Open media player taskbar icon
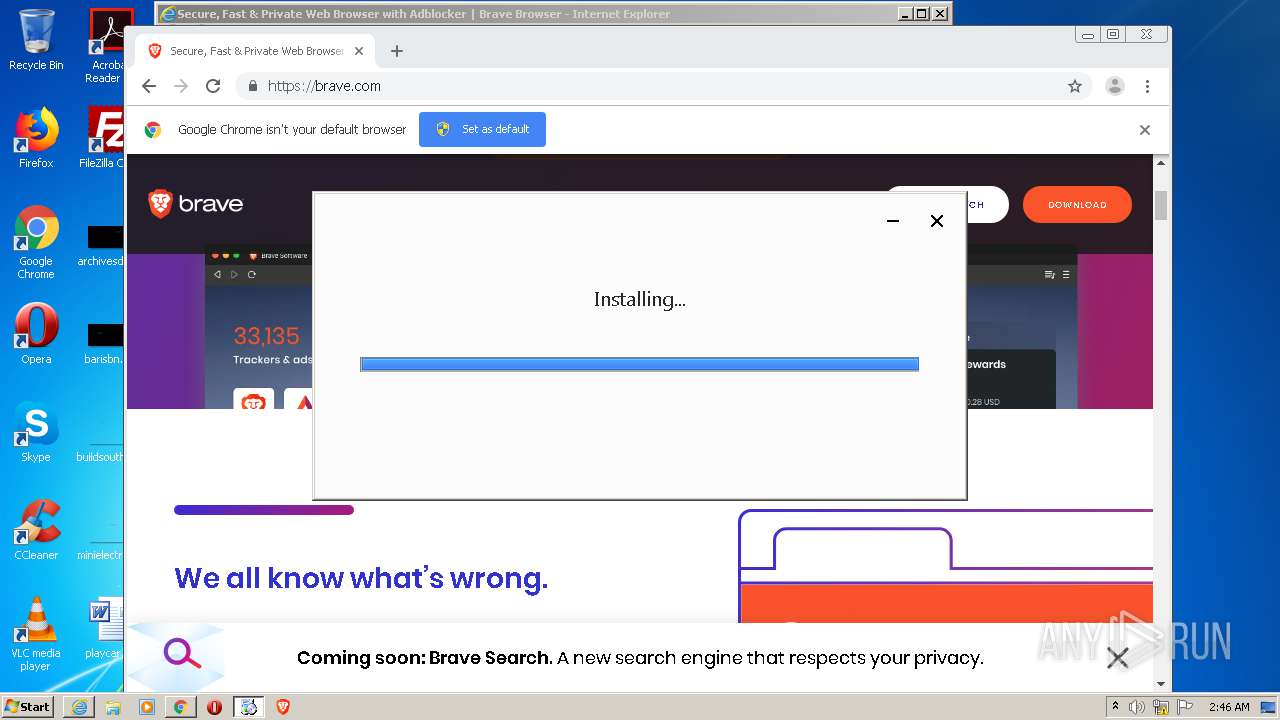Image resolution: width=1280 pixels, height=720 pixels. coord(147,707)
